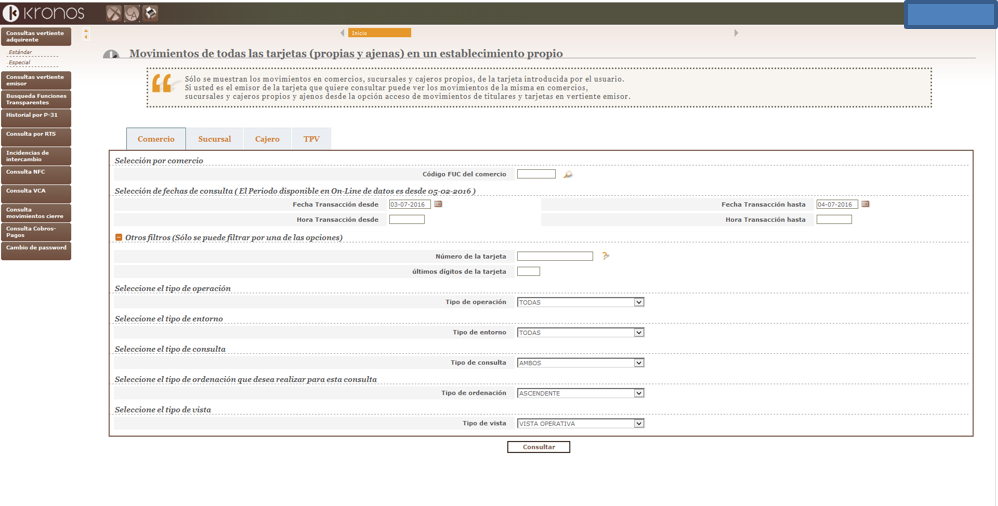Click the Consultar button
Screen dimensions: 998x506
[x=538, y=447]
